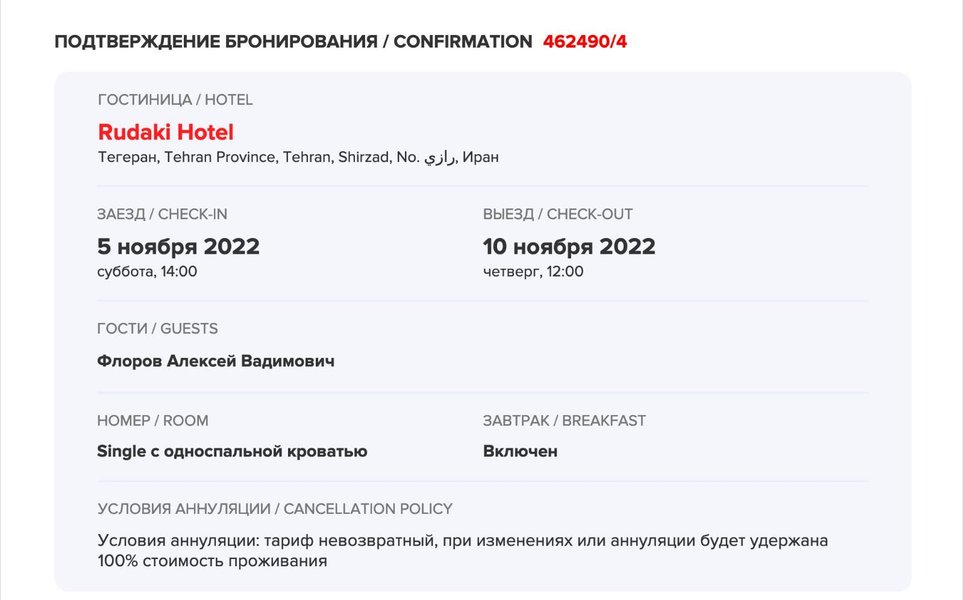Click confirmation number 462490/4
964x600 pixels.
click(585, 41)
